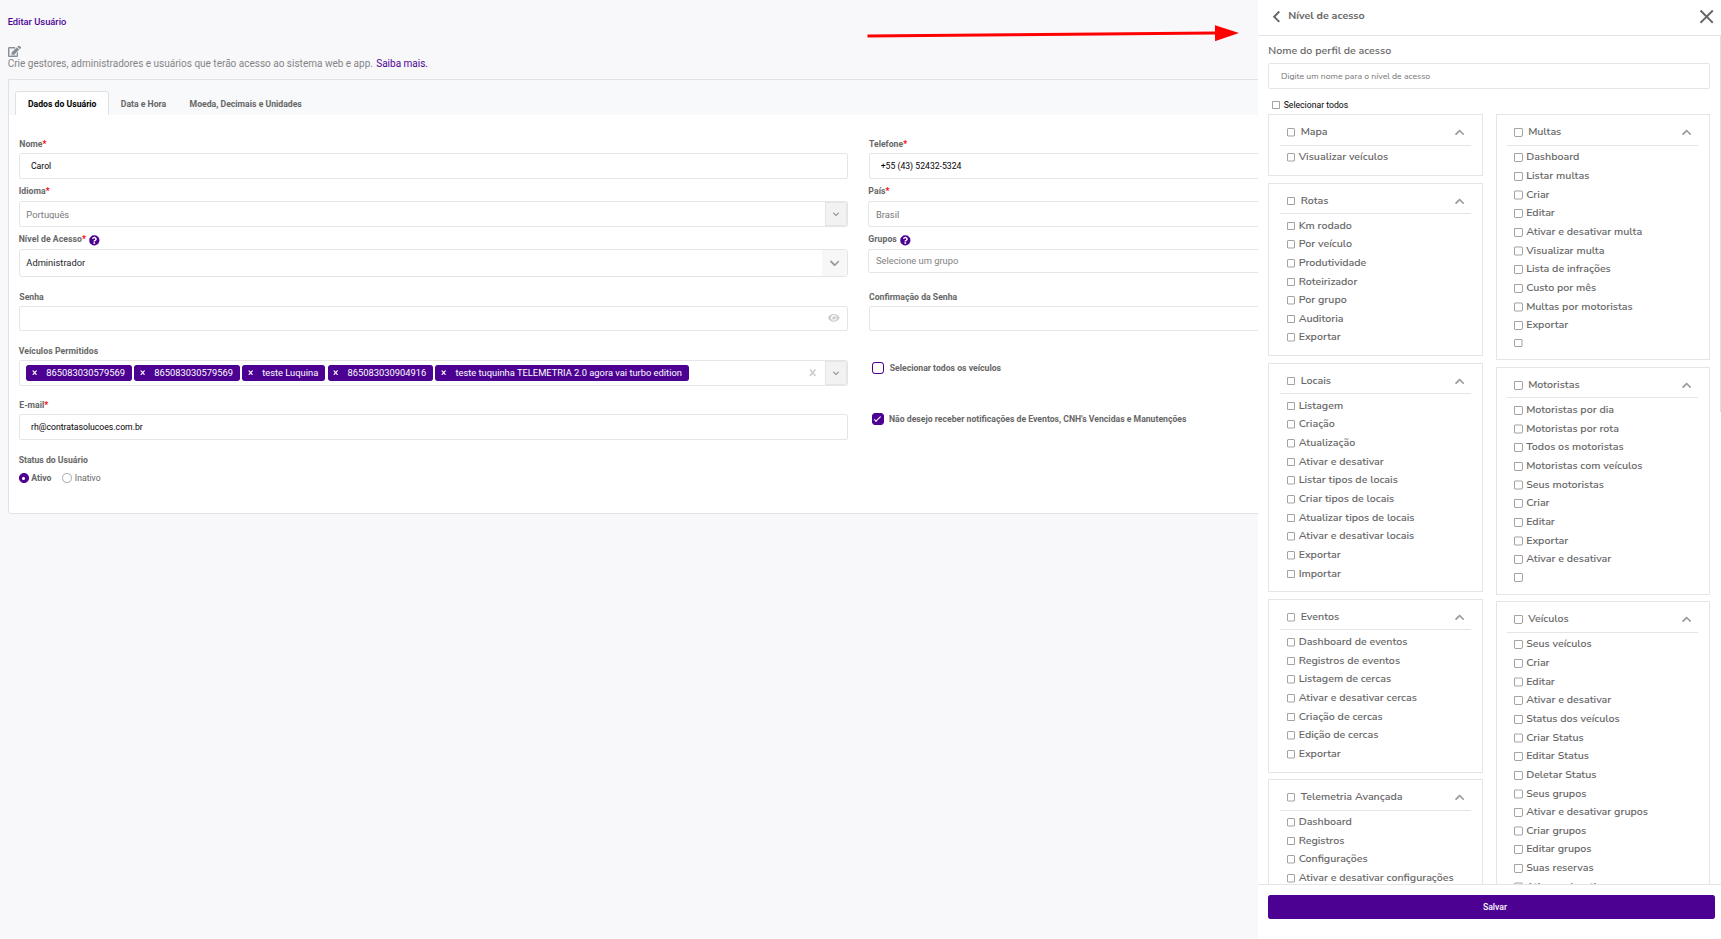
Task: Click the Confirmação da Senha field
Action: pos(1063,319)
